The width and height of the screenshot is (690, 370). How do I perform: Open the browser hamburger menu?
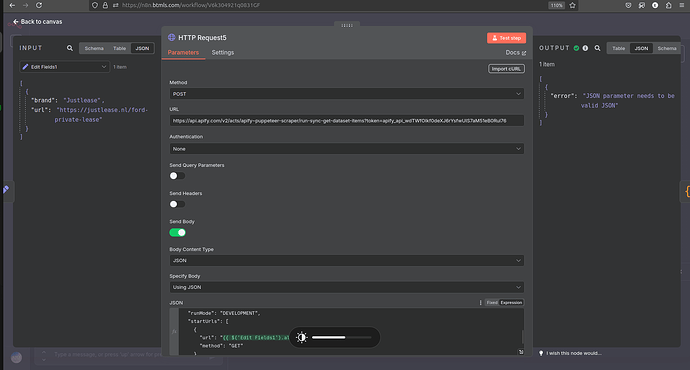tap(682, 5)
